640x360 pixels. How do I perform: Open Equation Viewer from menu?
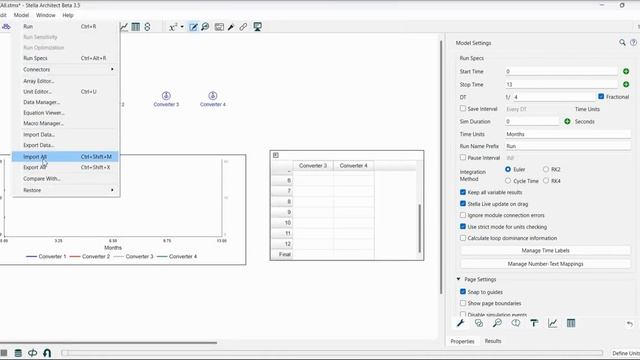65,113
